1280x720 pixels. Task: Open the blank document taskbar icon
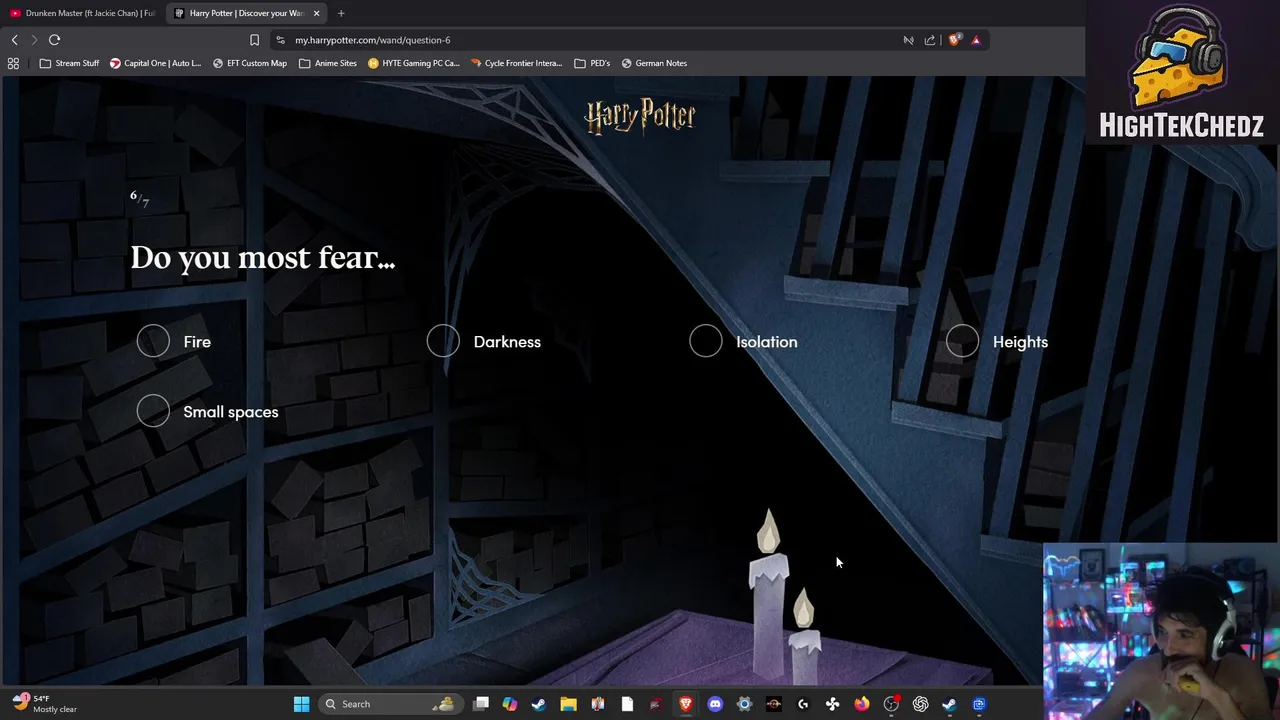pyautogui.click(x=627, y=704)
